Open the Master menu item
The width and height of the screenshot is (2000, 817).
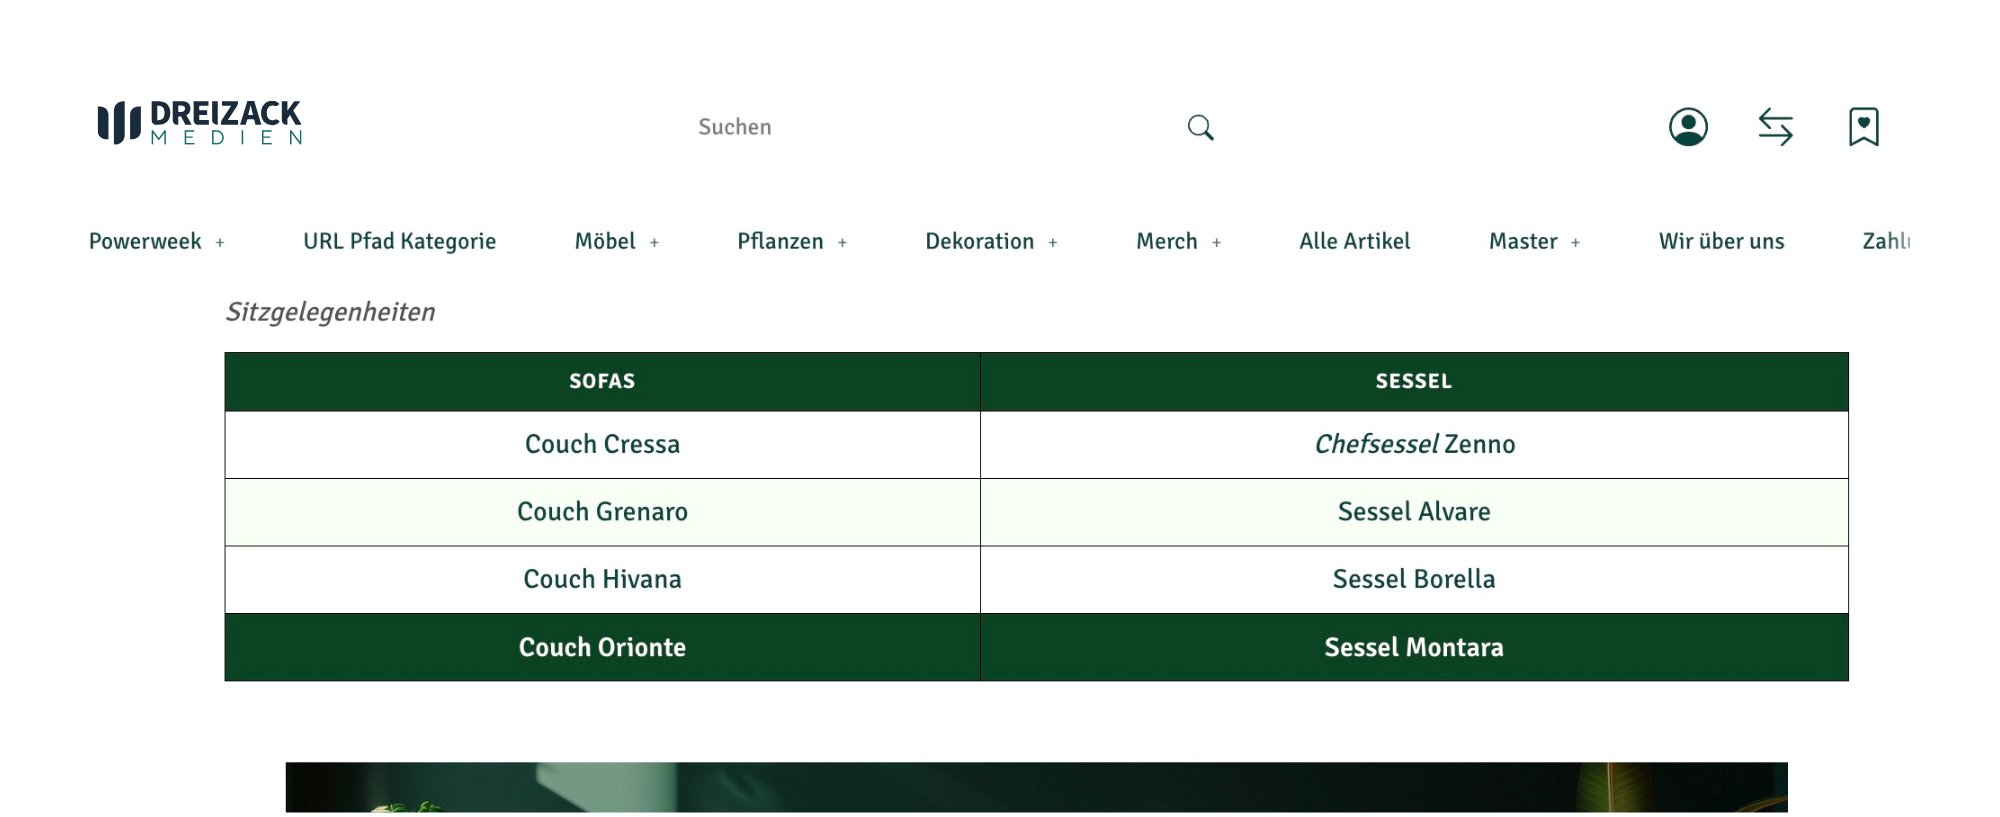(1523, 241)
